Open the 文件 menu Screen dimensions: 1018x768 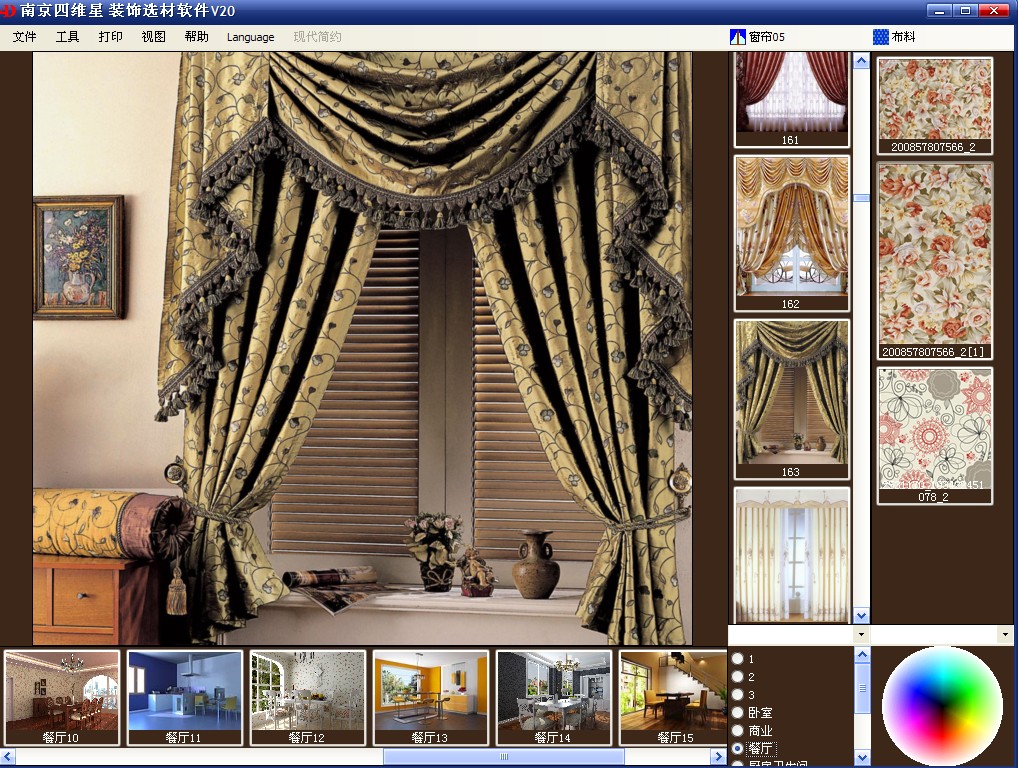tap(25, 37)
